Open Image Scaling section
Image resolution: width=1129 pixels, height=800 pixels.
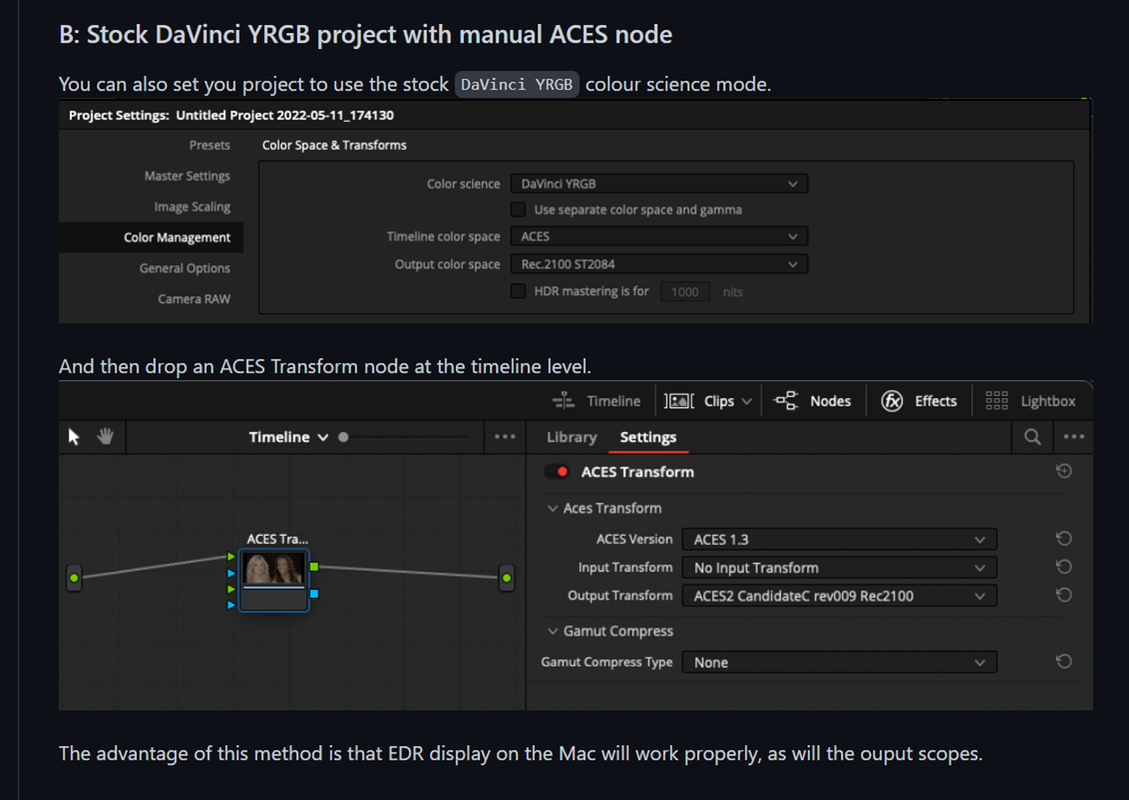192,207
